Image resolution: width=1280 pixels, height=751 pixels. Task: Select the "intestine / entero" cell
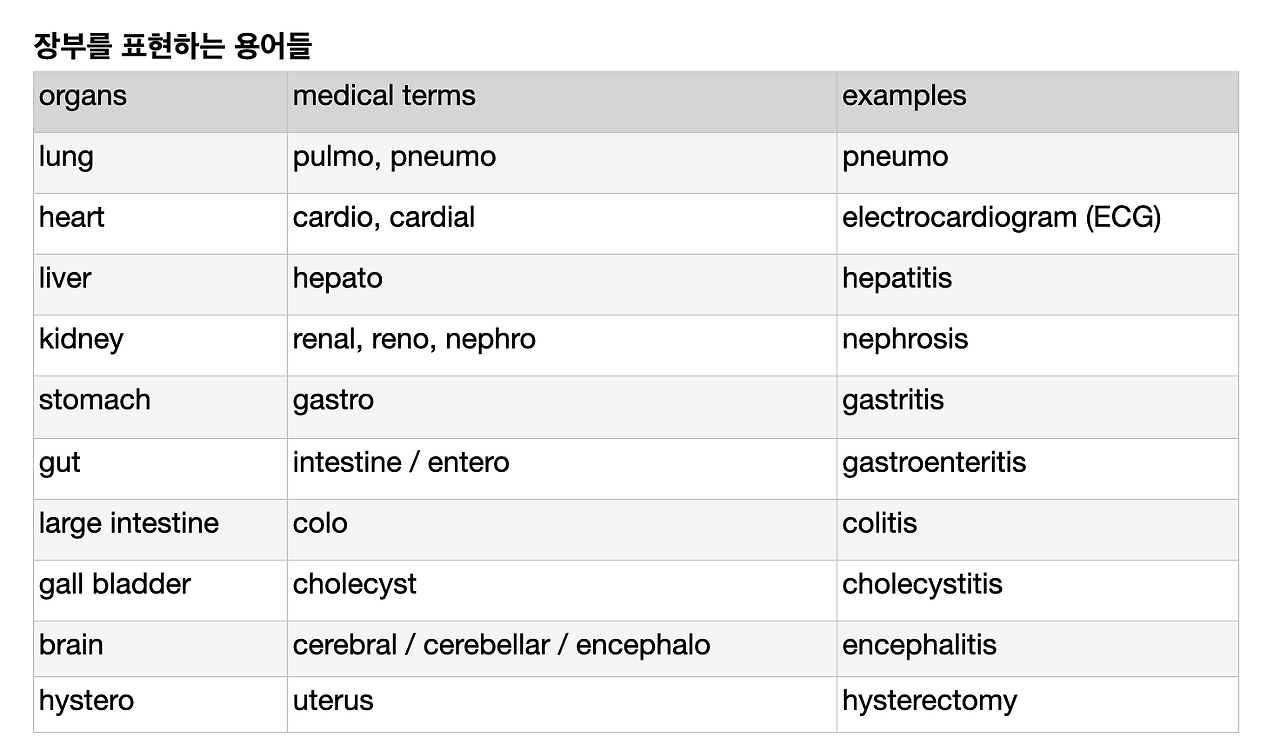pyautogui.click(x=401, y=463)
